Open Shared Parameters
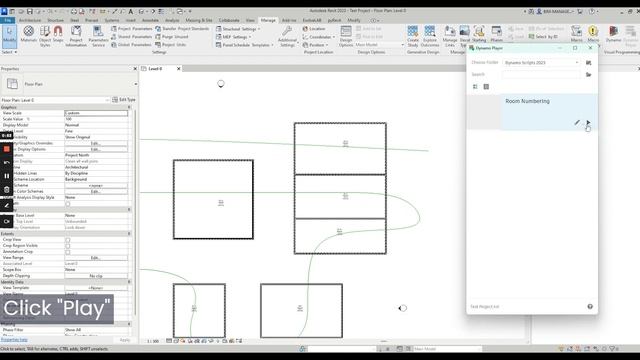Image resolution: width=640 pixels, height=360 pixels. pos(131,37)
